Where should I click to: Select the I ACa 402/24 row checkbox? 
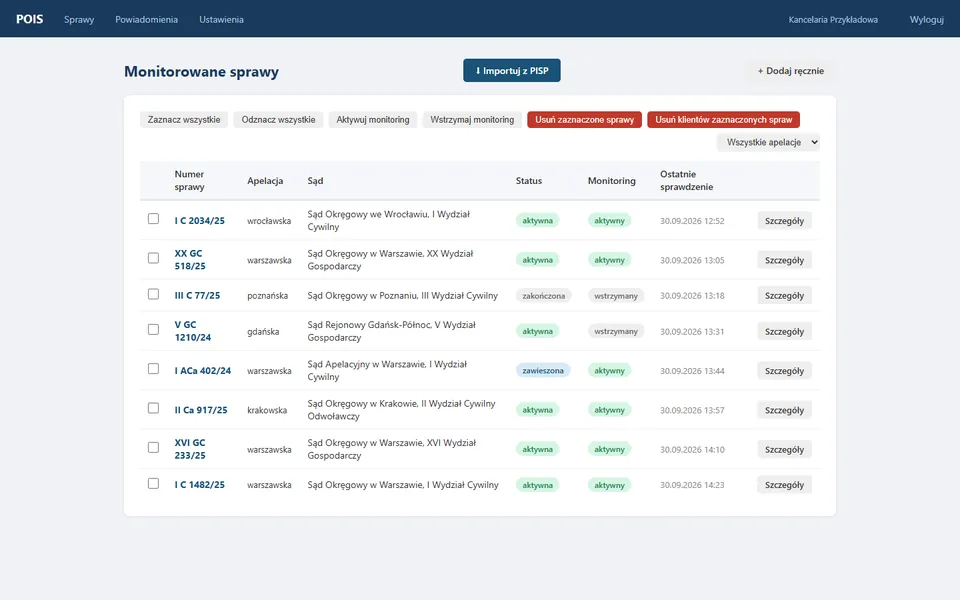[x=153, y=369]
